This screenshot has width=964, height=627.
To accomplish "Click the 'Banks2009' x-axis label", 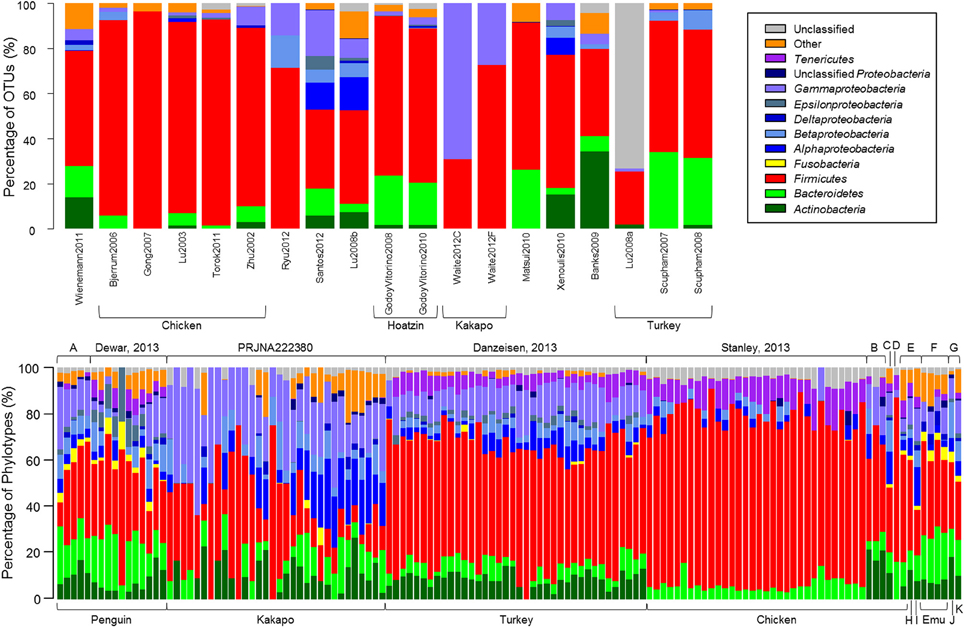I will click(x=595, y=257).
